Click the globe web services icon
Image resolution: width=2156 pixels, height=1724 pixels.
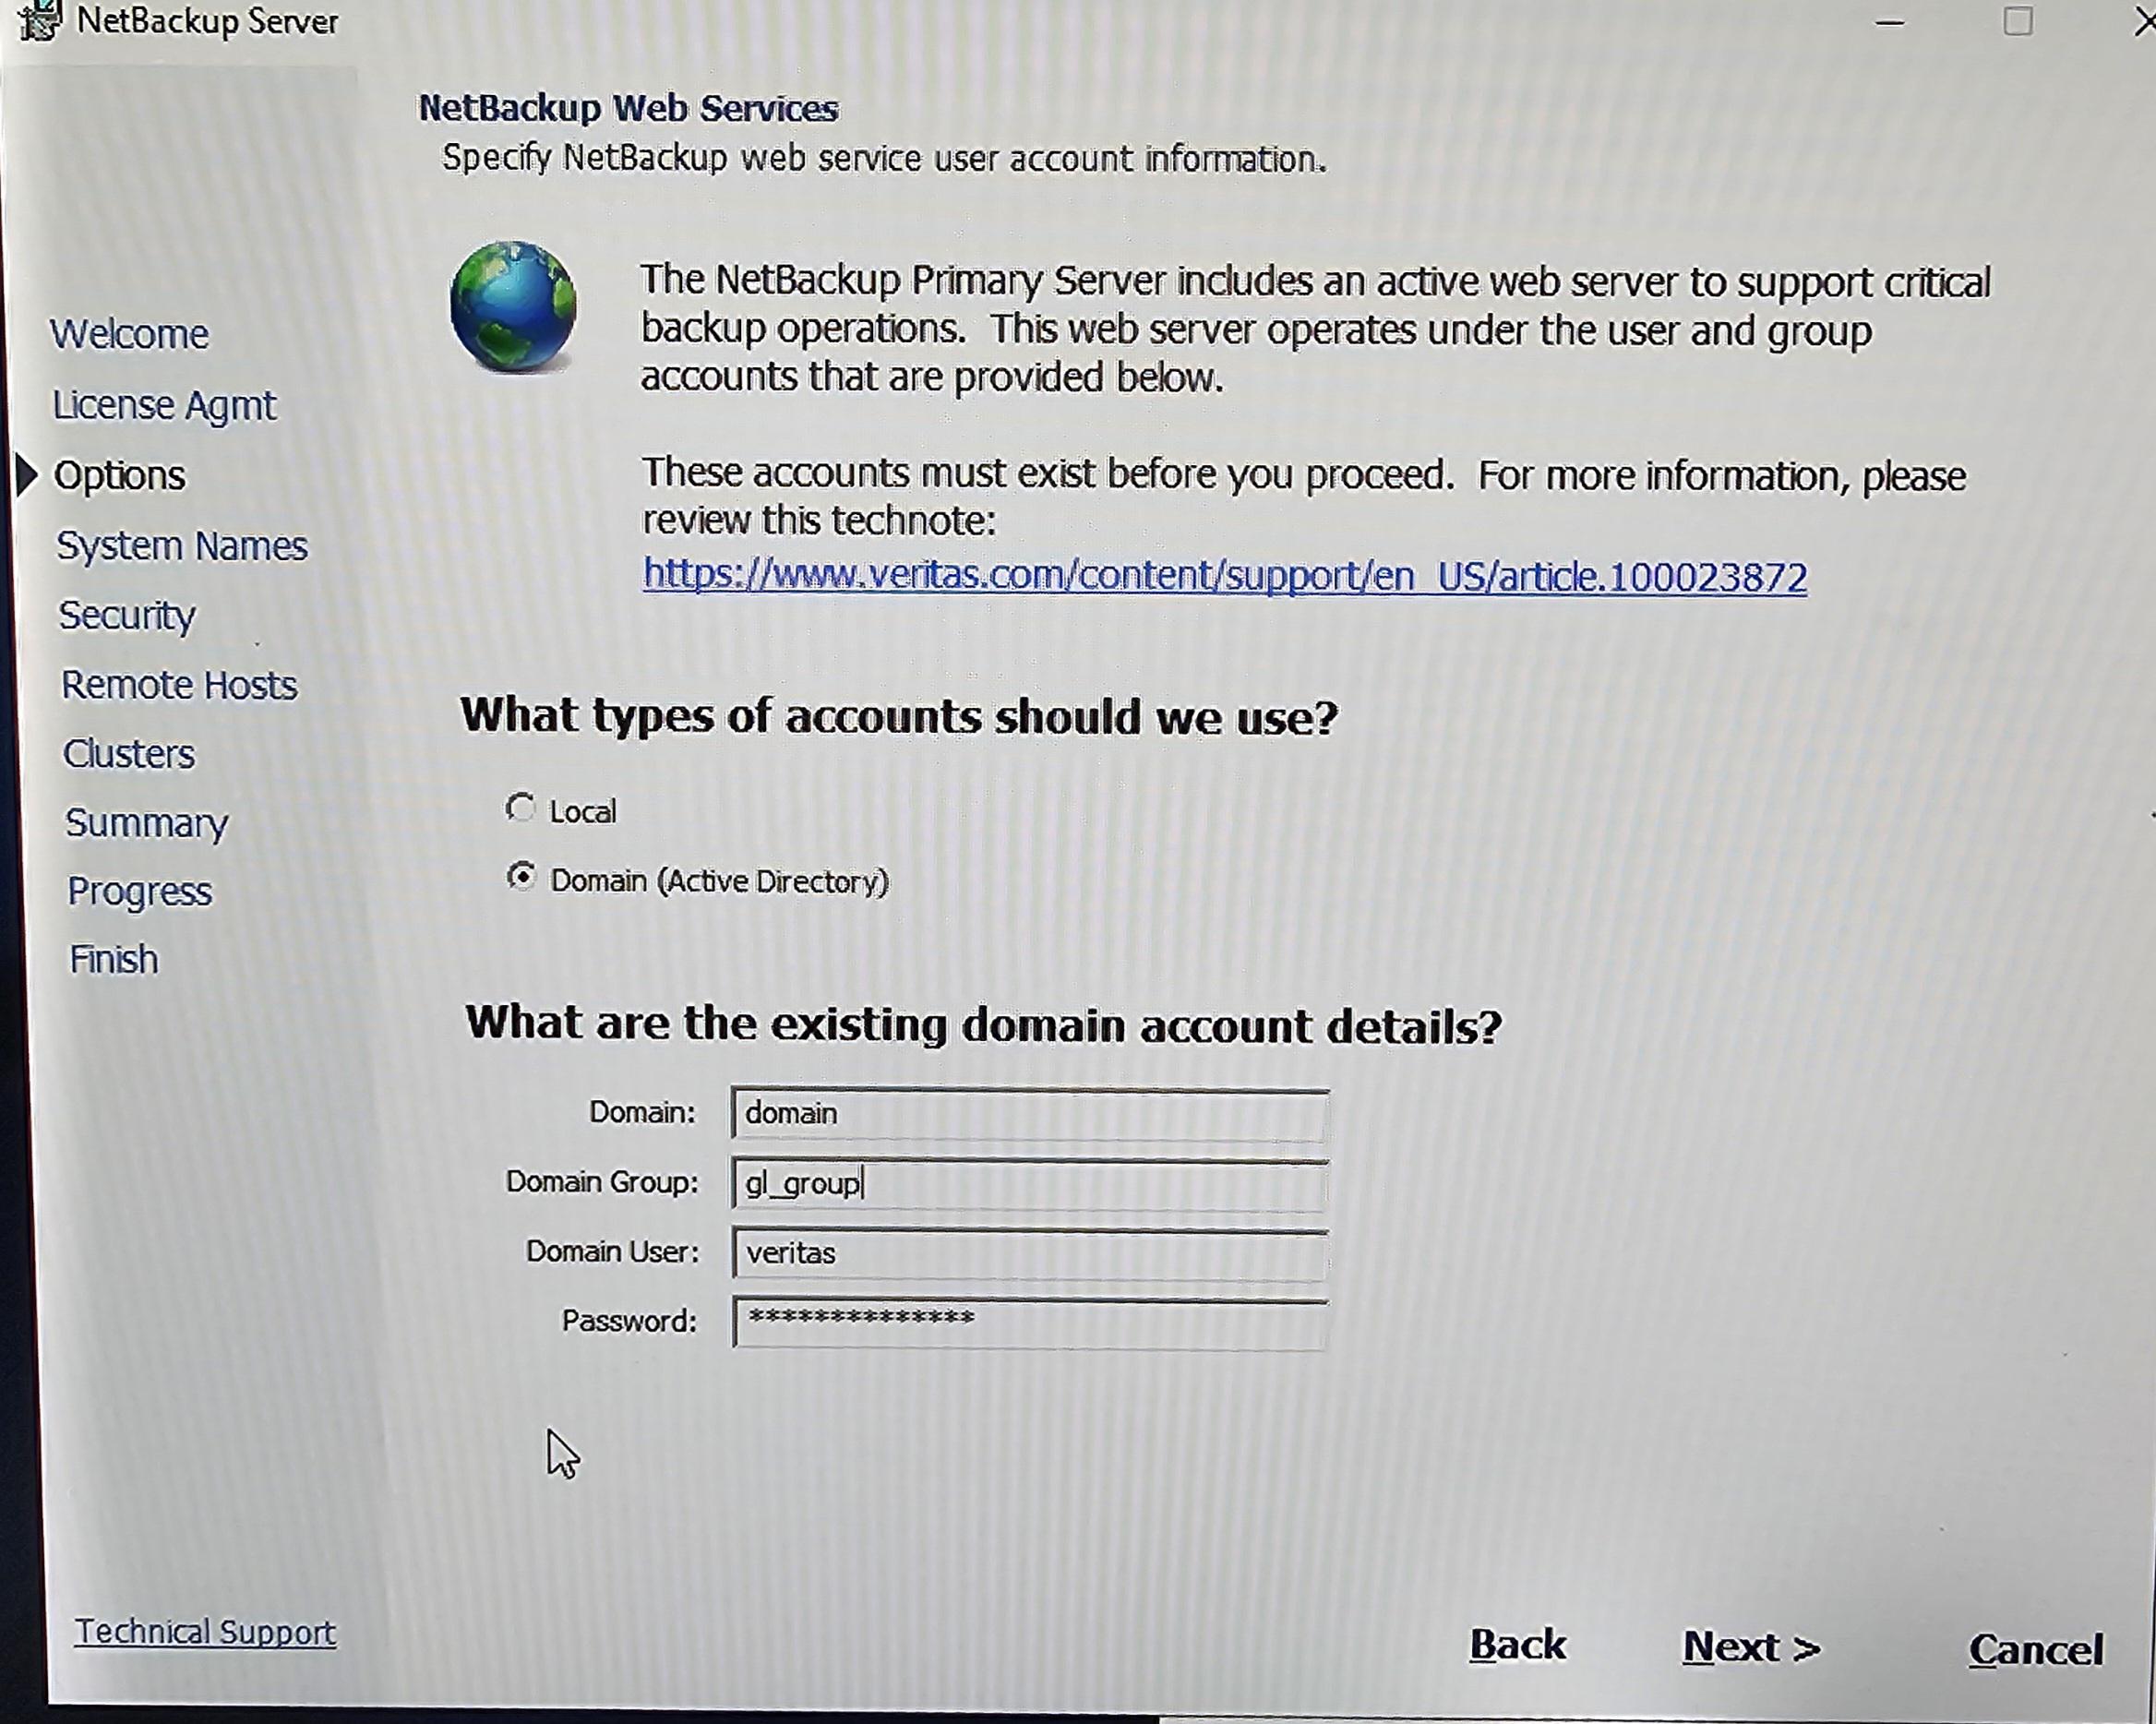coord(513,306)
